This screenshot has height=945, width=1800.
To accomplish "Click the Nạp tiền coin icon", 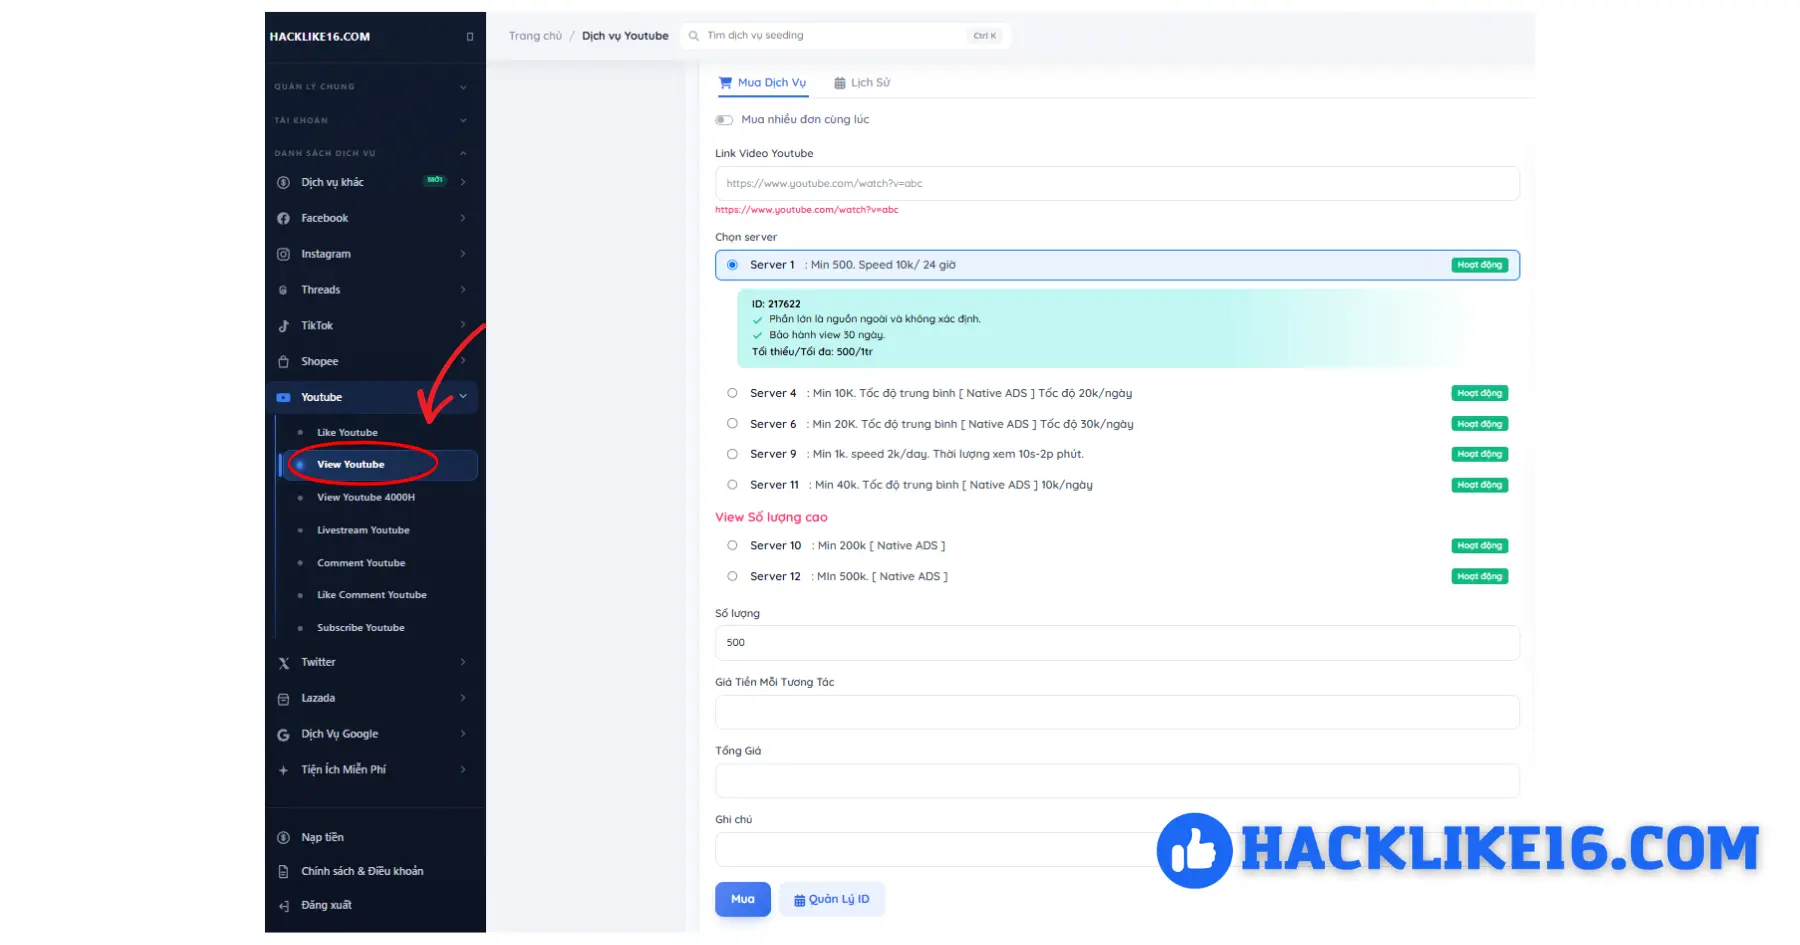I will coord(283,838).
